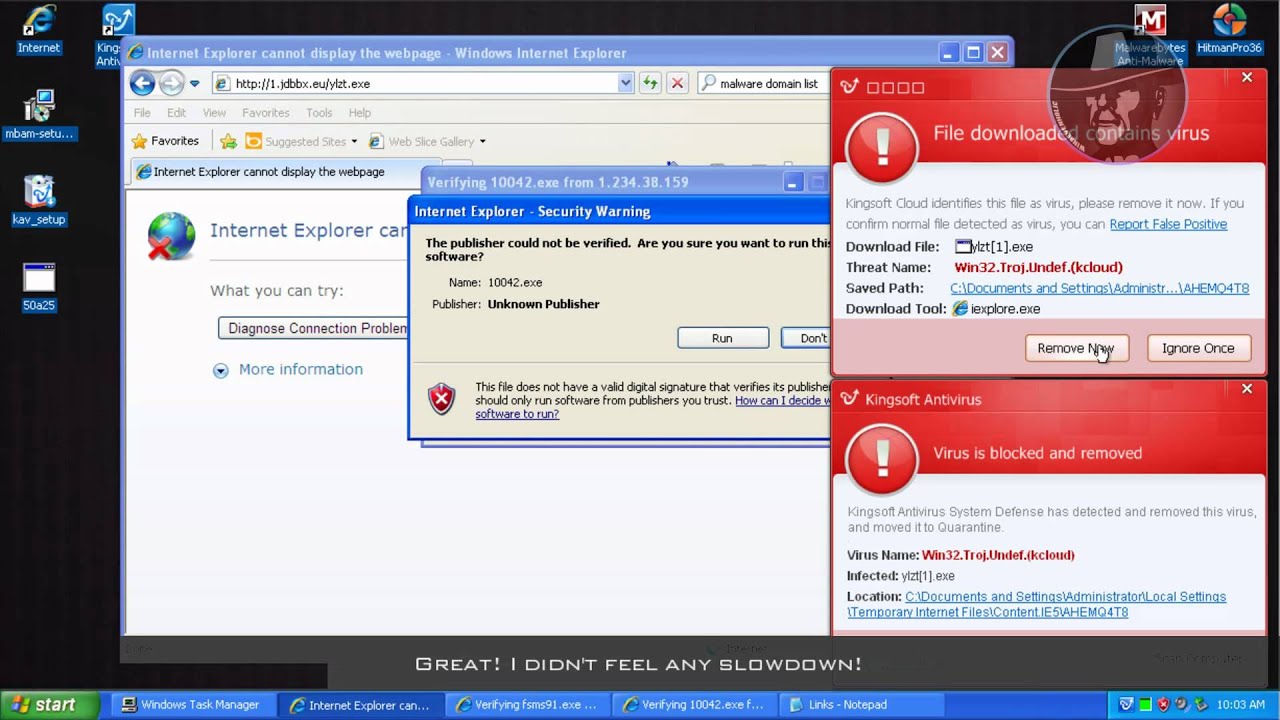Image resolution: width=1280 pixels, height=720 pixels.
Task: Expand the address bar history dropdown
Action: tap(625, 83)
